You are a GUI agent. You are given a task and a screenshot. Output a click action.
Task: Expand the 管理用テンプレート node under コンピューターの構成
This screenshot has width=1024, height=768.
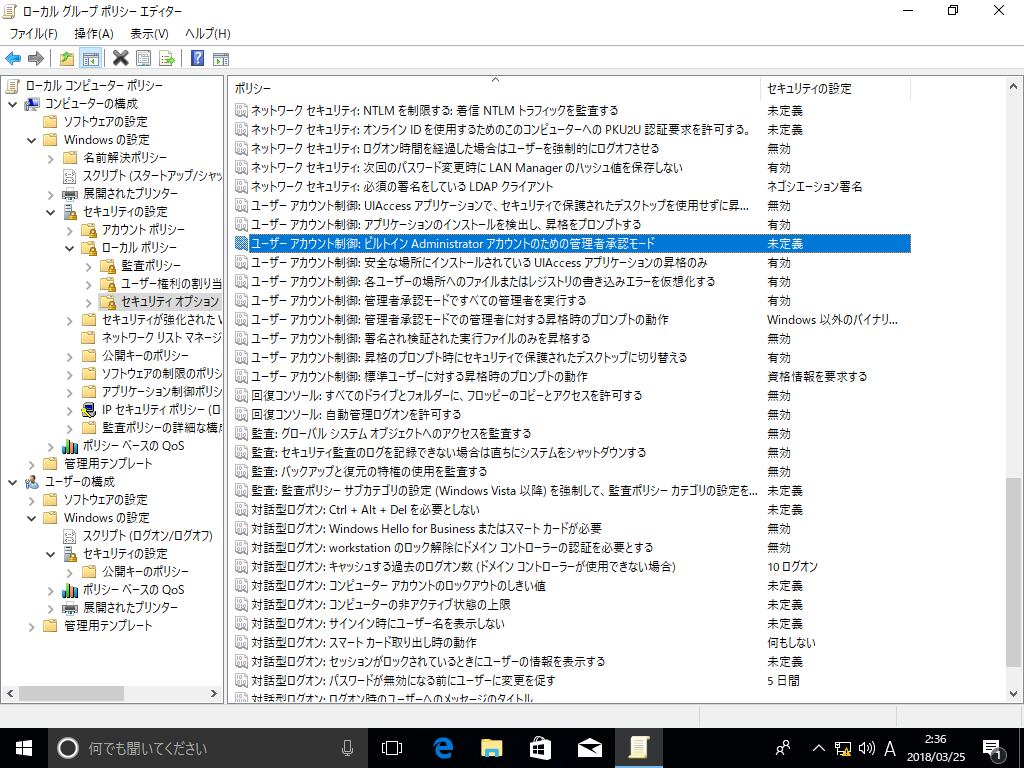click(32, 463)
